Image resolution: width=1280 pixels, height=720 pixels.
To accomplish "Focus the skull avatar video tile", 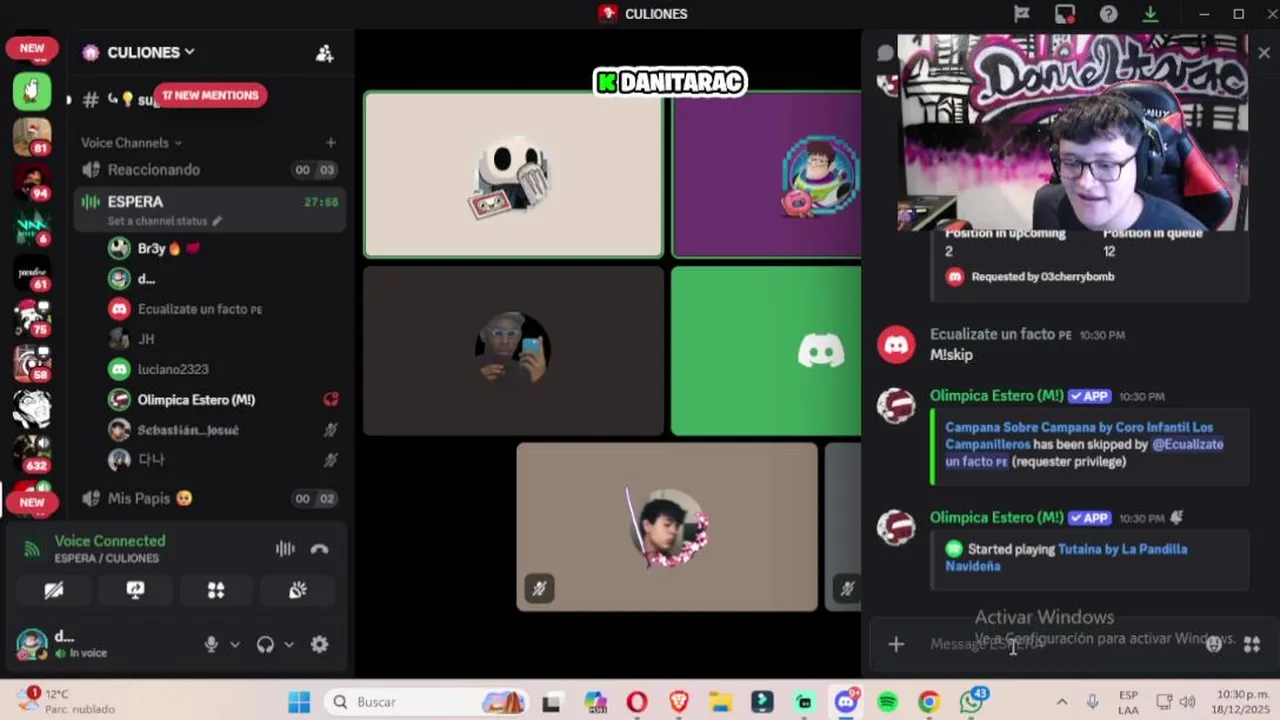I will pyautogui.click(x=513, y=175).
